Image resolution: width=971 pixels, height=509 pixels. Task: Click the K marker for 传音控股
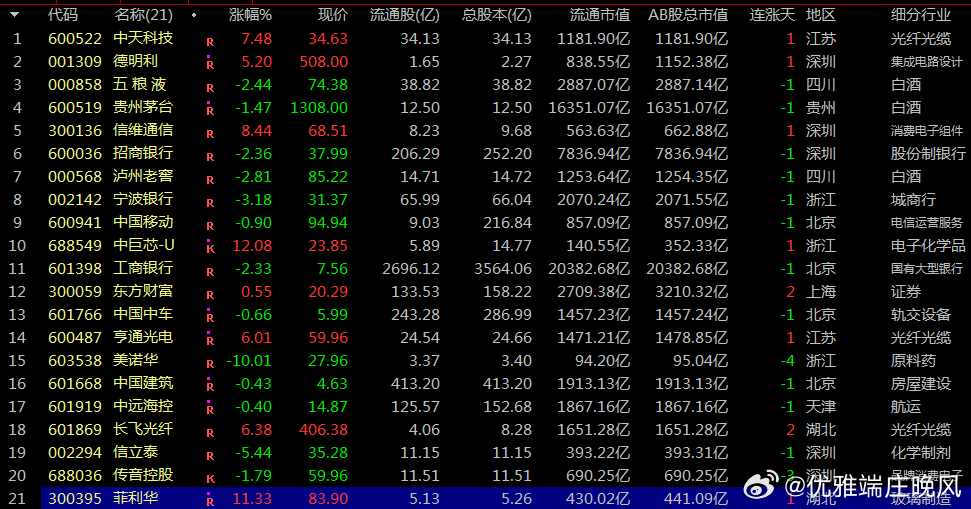(210, 479)
